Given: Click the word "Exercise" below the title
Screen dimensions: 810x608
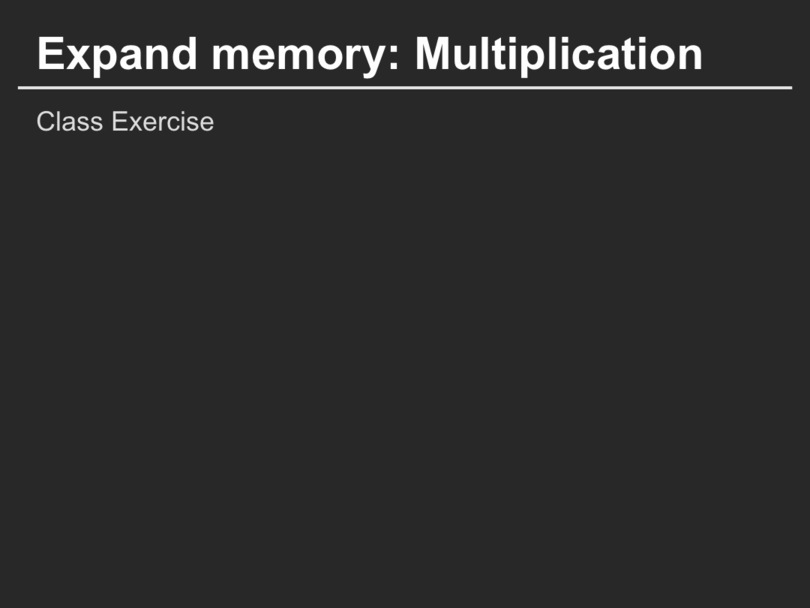Looking at the screenshot, I should pyautogui.click(x=162, y=122).
